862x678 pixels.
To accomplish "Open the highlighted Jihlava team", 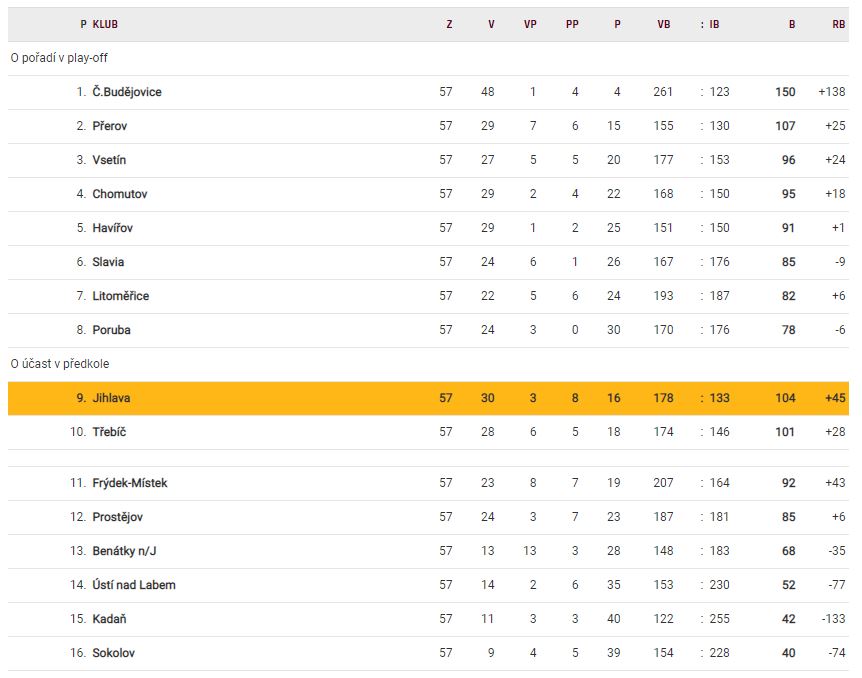I will click(112, 398).
